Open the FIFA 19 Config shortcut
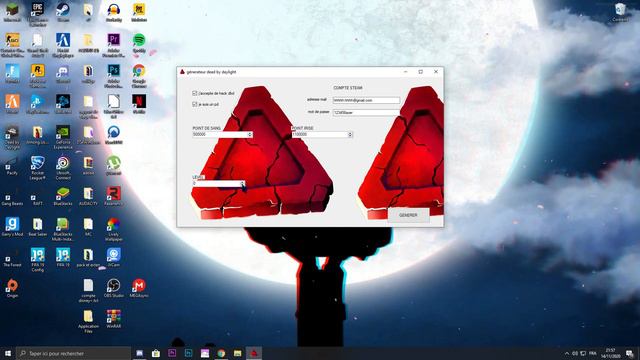This screenshot has height=360, width=640. click(x=38, y=260)
